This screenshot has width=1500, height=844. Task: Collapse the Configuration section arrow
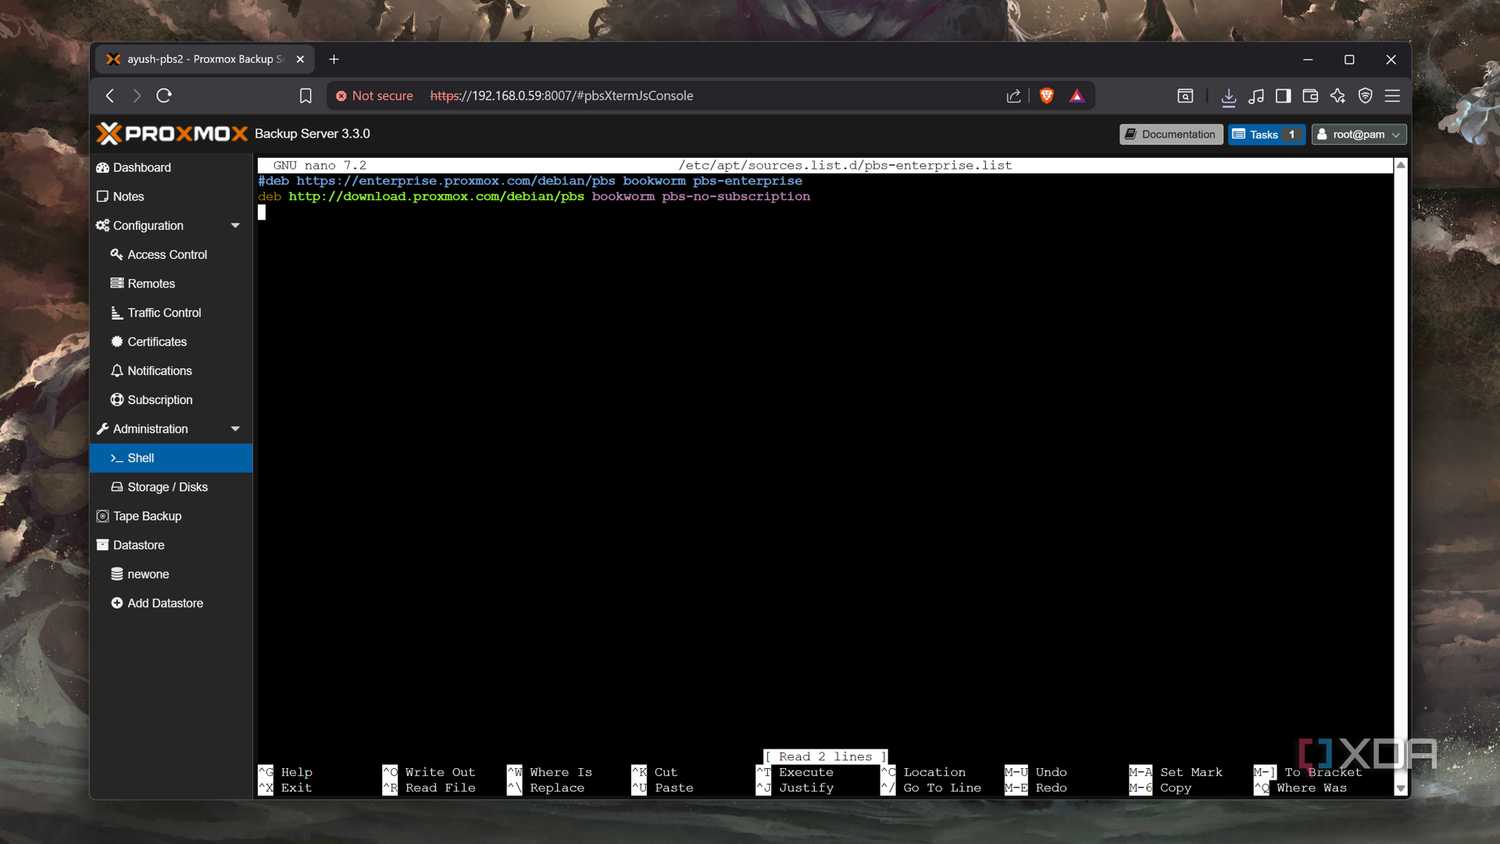tap(235, 226)
